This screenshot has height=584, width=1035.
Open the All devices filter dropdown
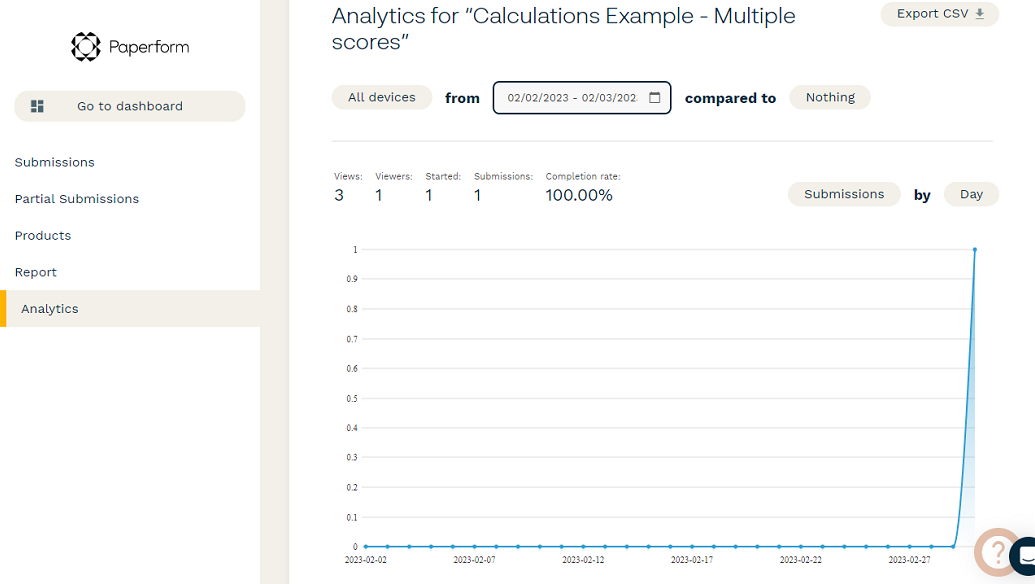click(382, 97)
